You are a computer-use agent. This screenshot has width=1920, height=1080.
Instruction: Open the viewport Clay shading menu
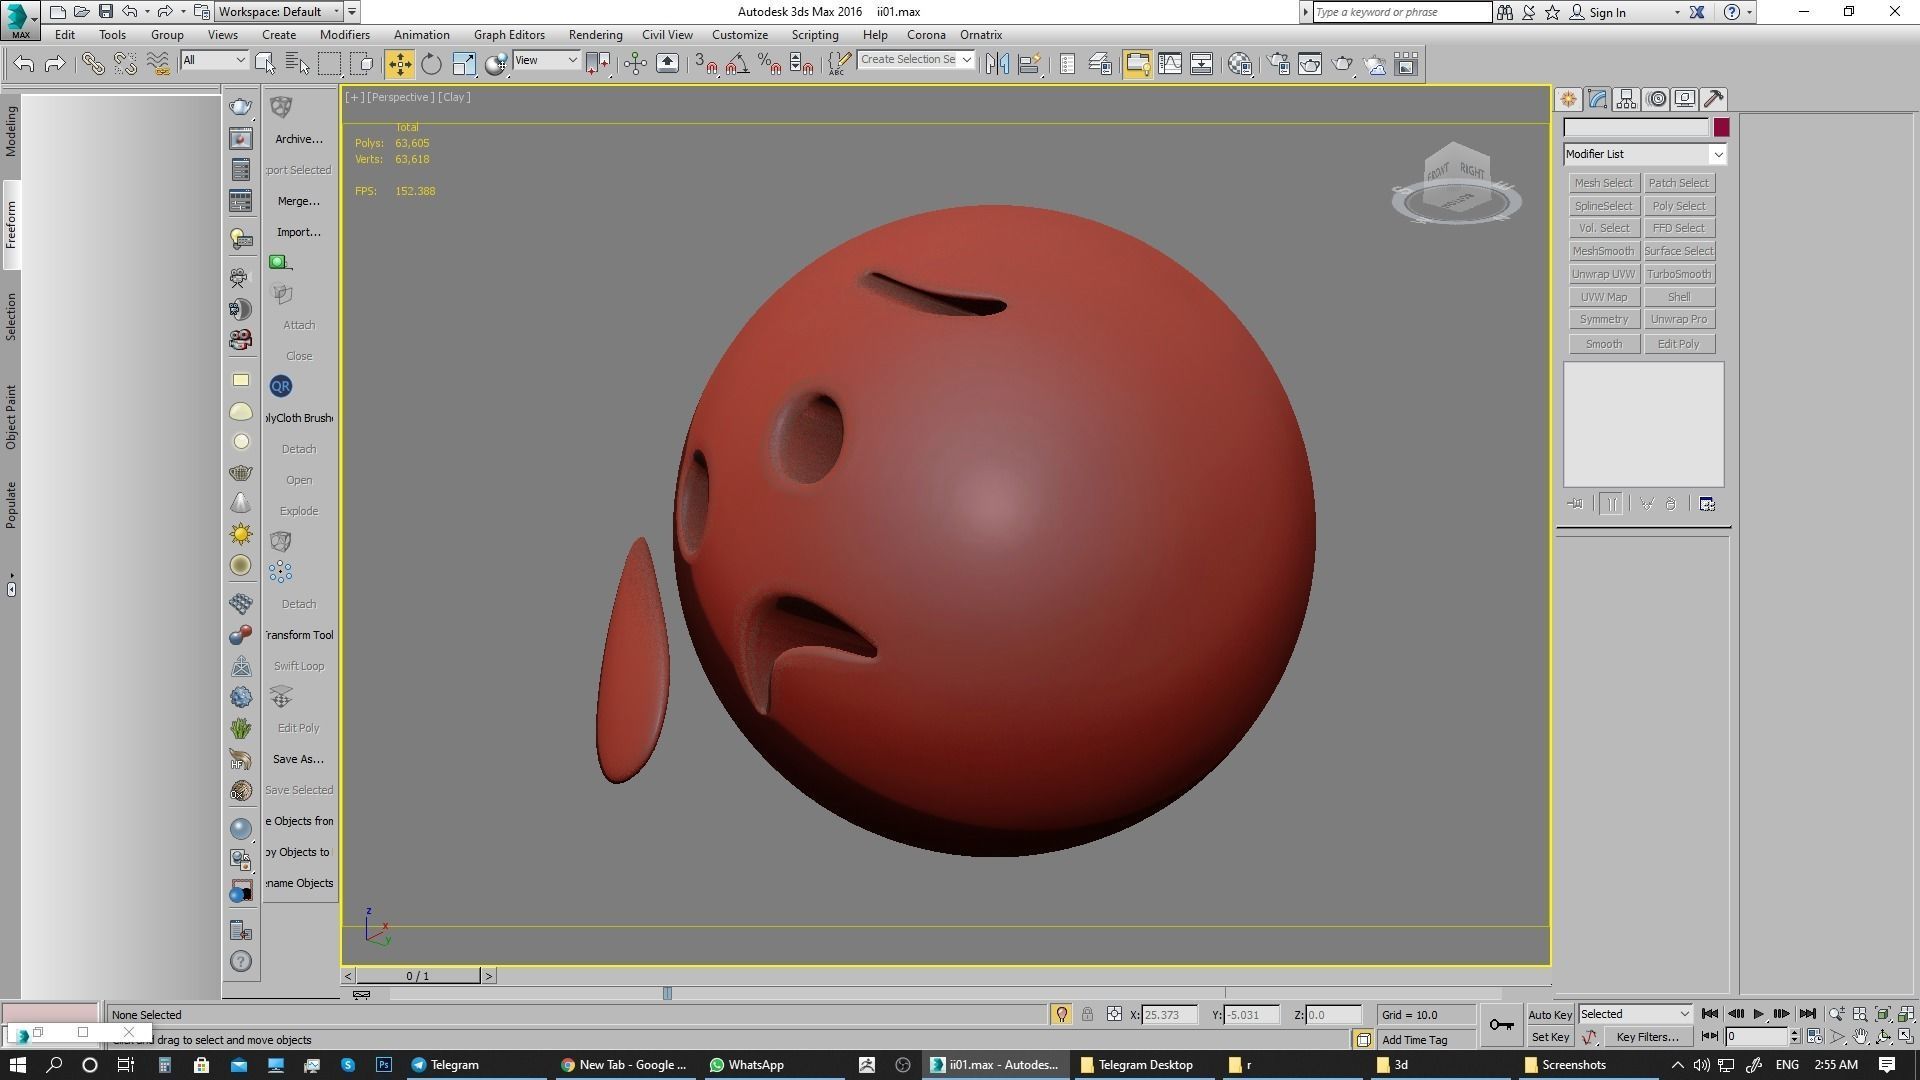[454, 97]
